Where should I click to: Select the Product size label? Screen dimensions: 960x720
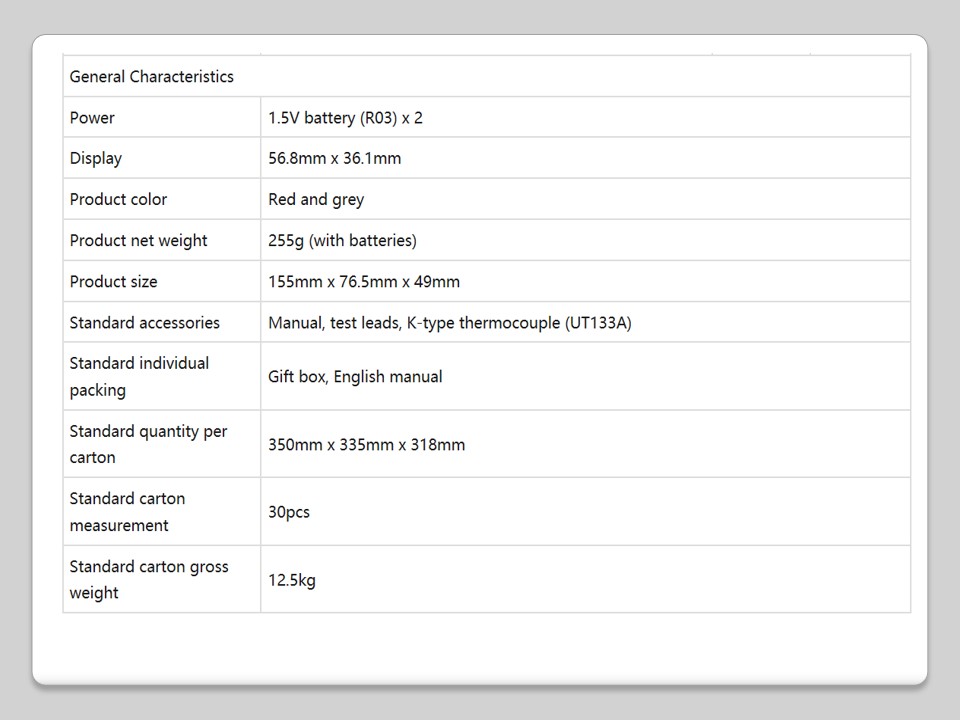(113, 281)
